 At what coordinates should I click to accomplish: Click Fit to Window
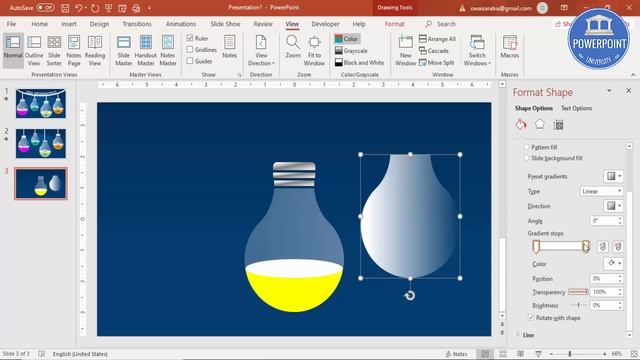[x=314, y=50]
